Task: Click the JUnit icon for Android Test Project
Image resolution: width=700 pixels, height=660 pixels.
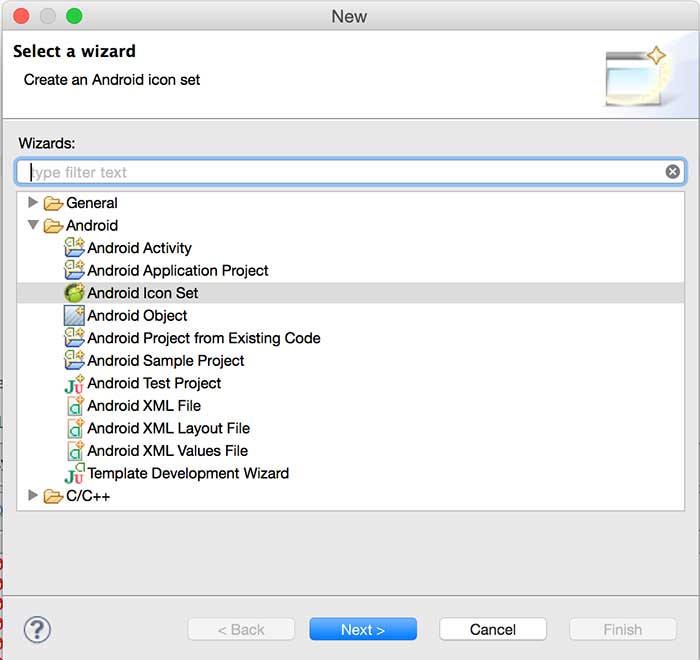Action: [x=74, y=384]
